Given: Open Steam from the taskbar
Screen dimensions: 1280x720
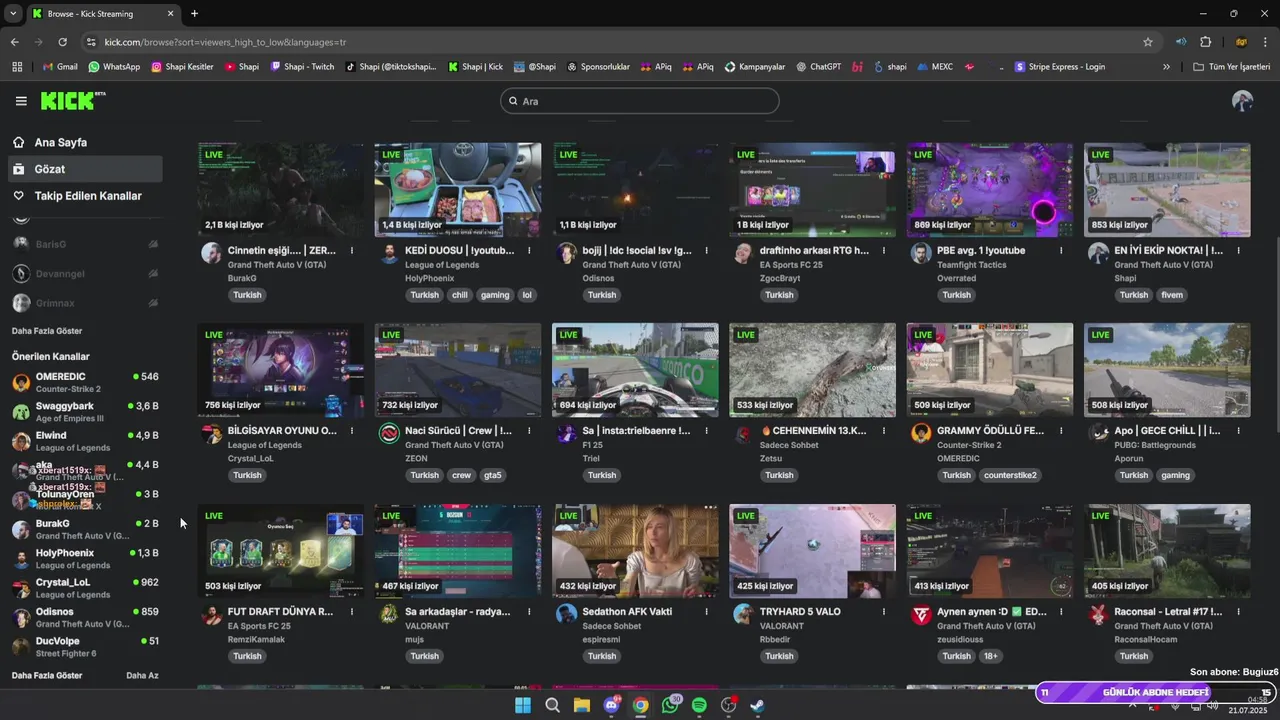Looking at the screenshot, I should [x=758, y=705].
